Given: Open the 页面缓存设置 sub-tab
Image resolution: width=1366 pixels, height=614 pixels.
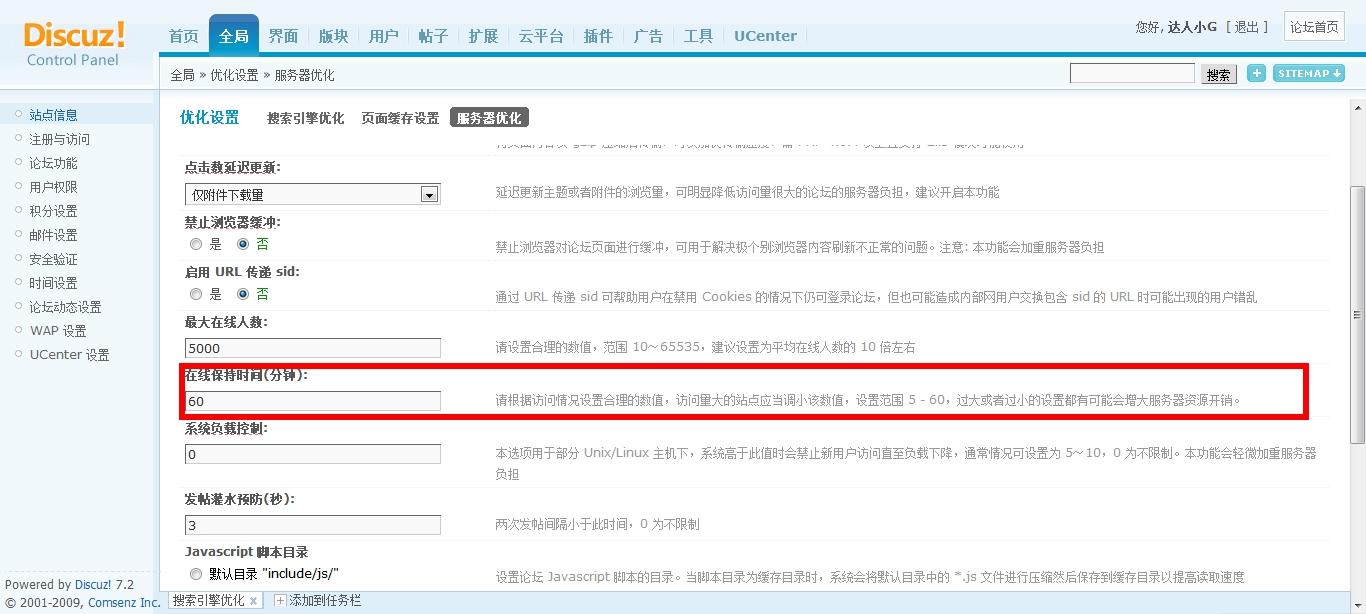Looking at the screenshot, I should point(400,118).
